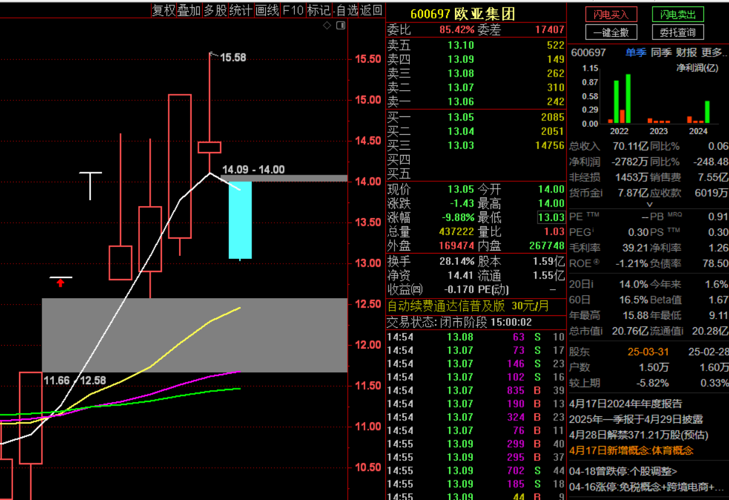729x500 pixels.
Task: Click stock title 600697 欧亚集团
Action: 463,14
